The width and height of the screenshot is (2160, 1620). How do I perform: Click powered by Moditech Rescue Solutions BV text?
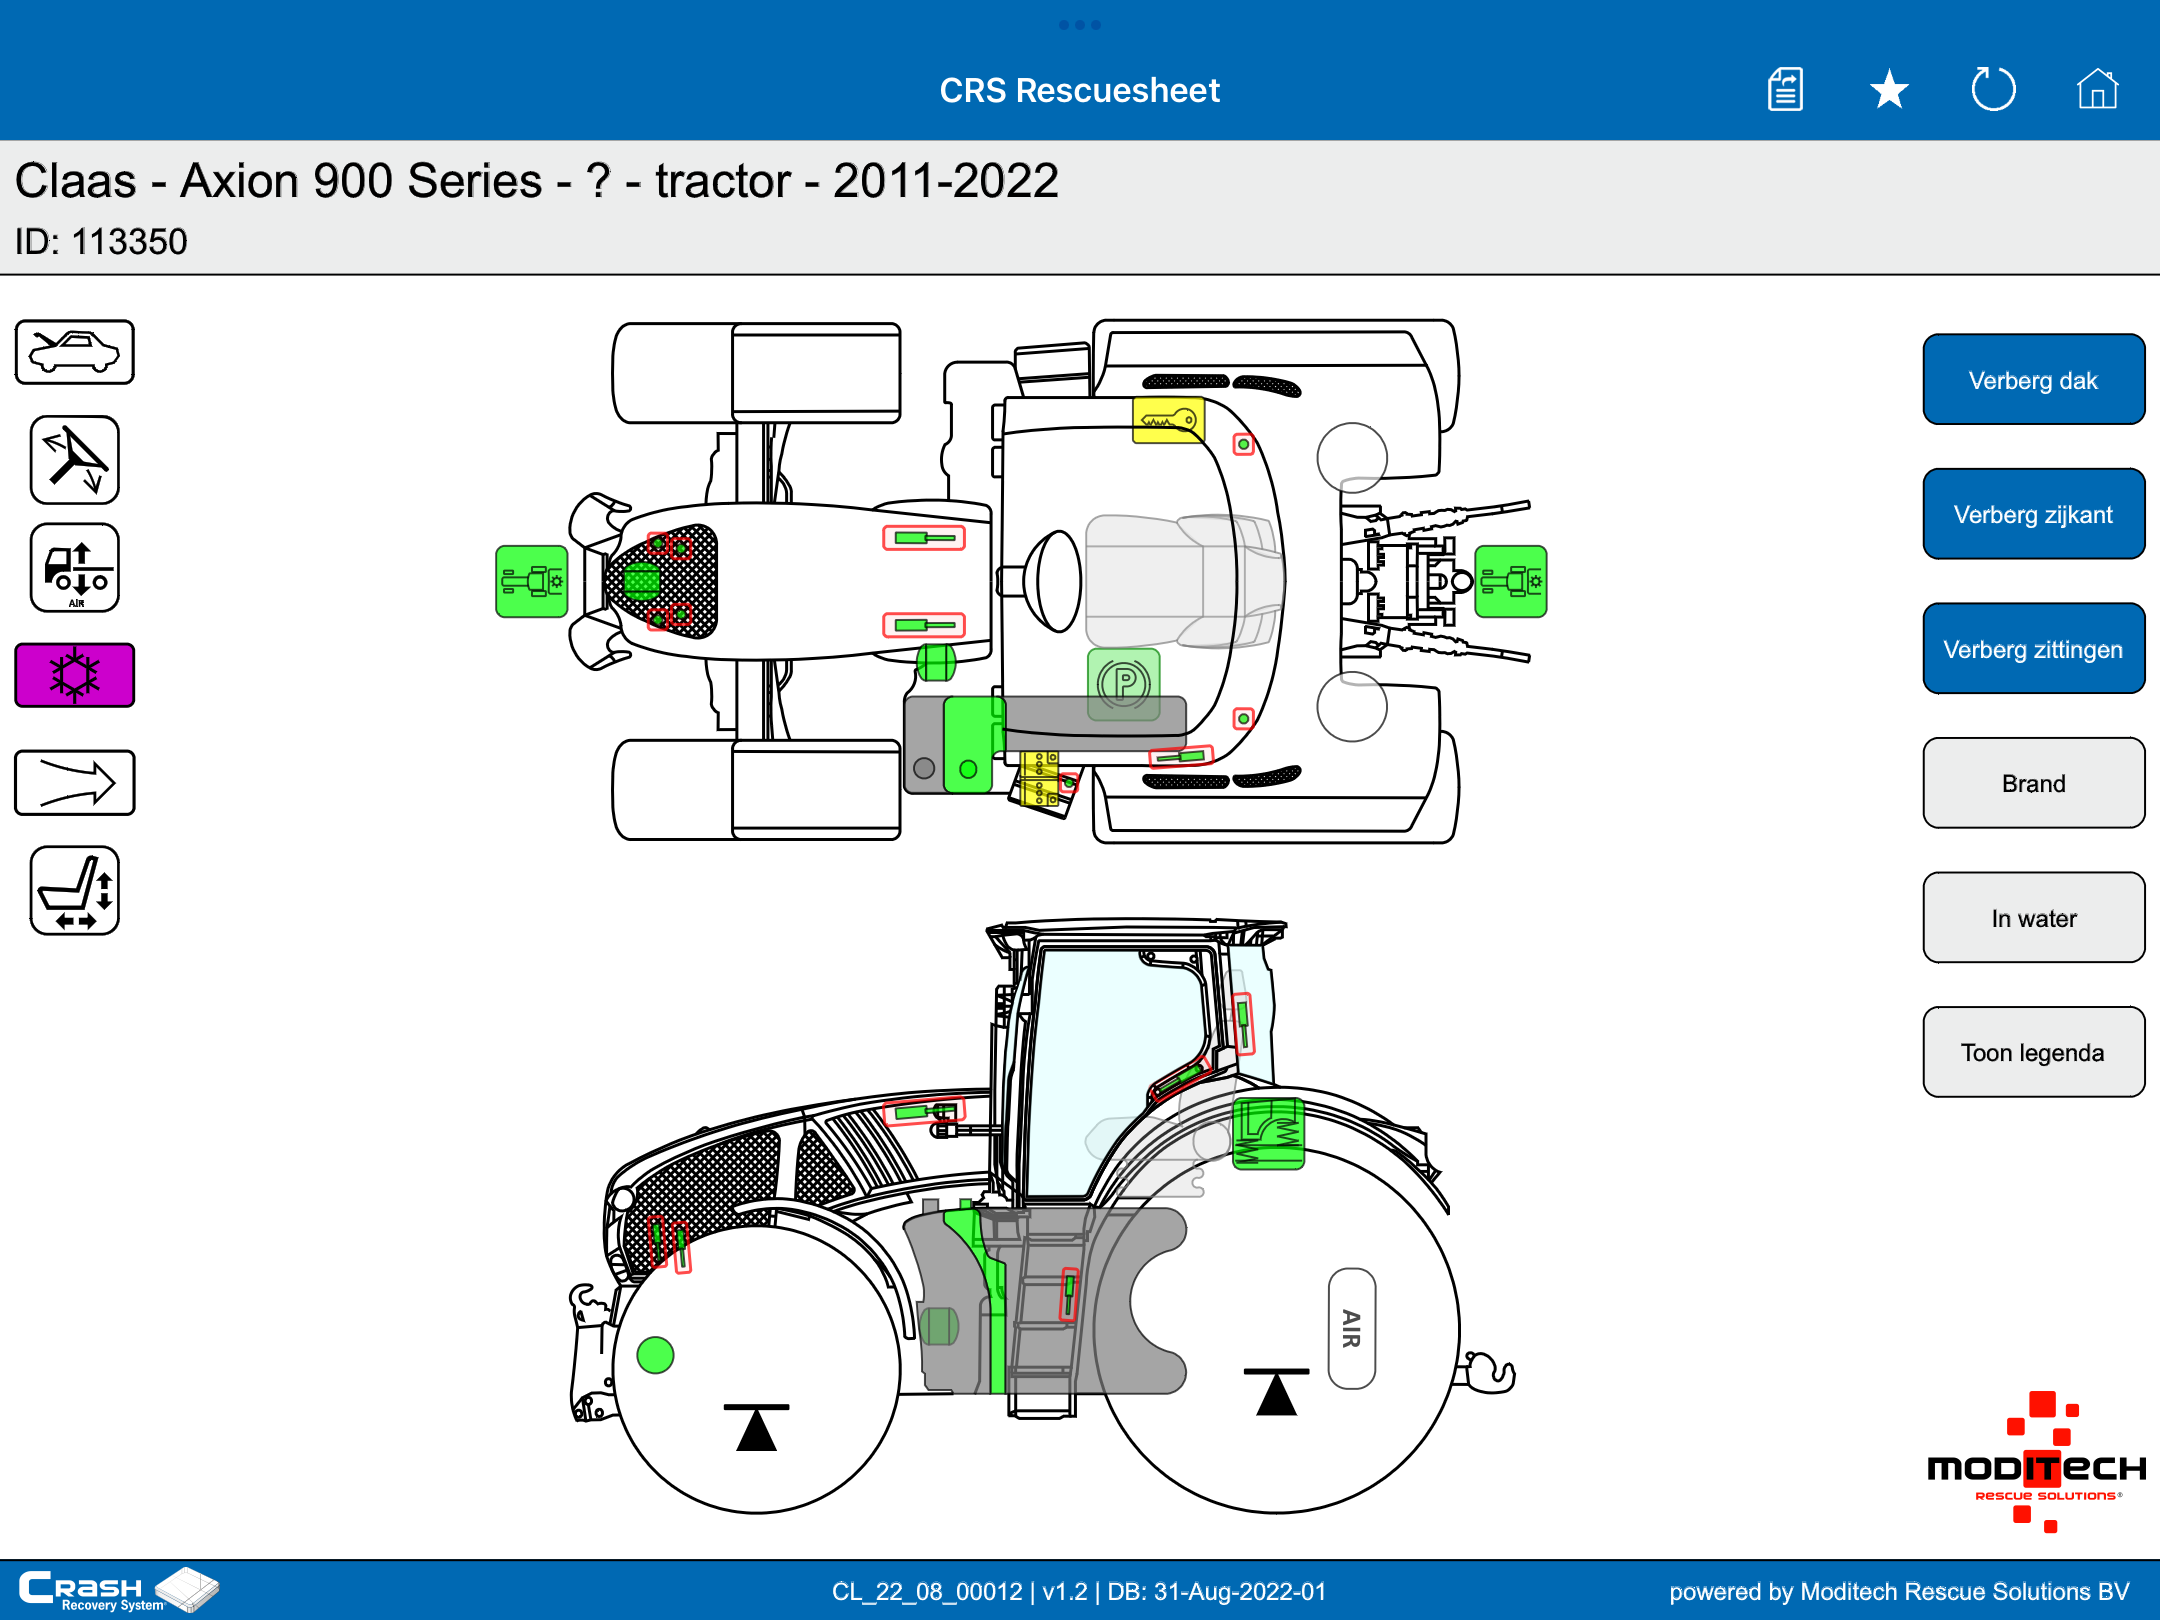(x=1899, y=1591)
